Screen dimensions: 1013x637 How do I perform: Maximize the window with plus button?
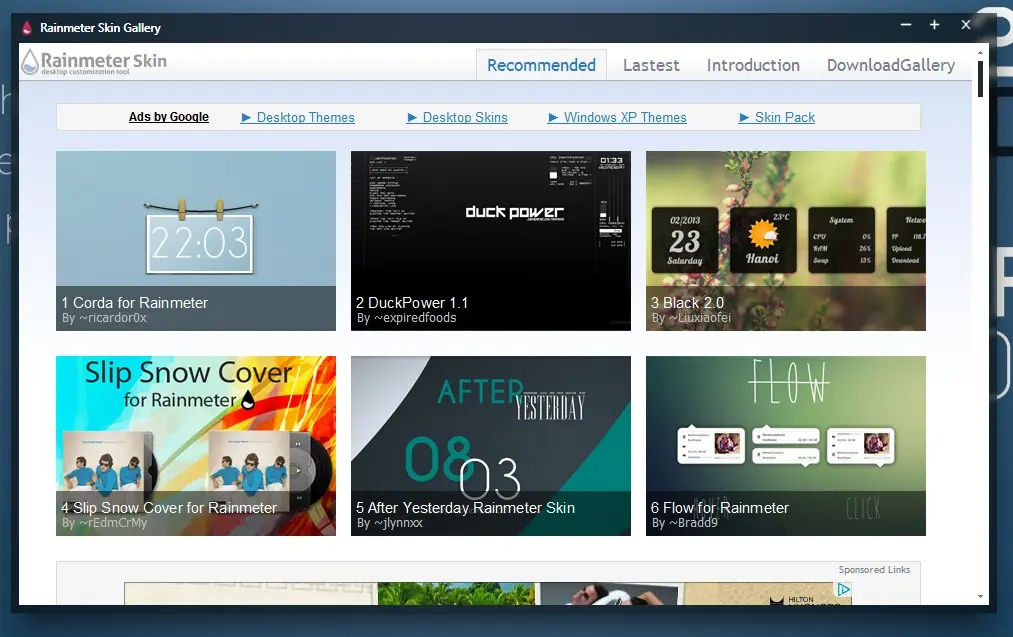coord(934,25)
